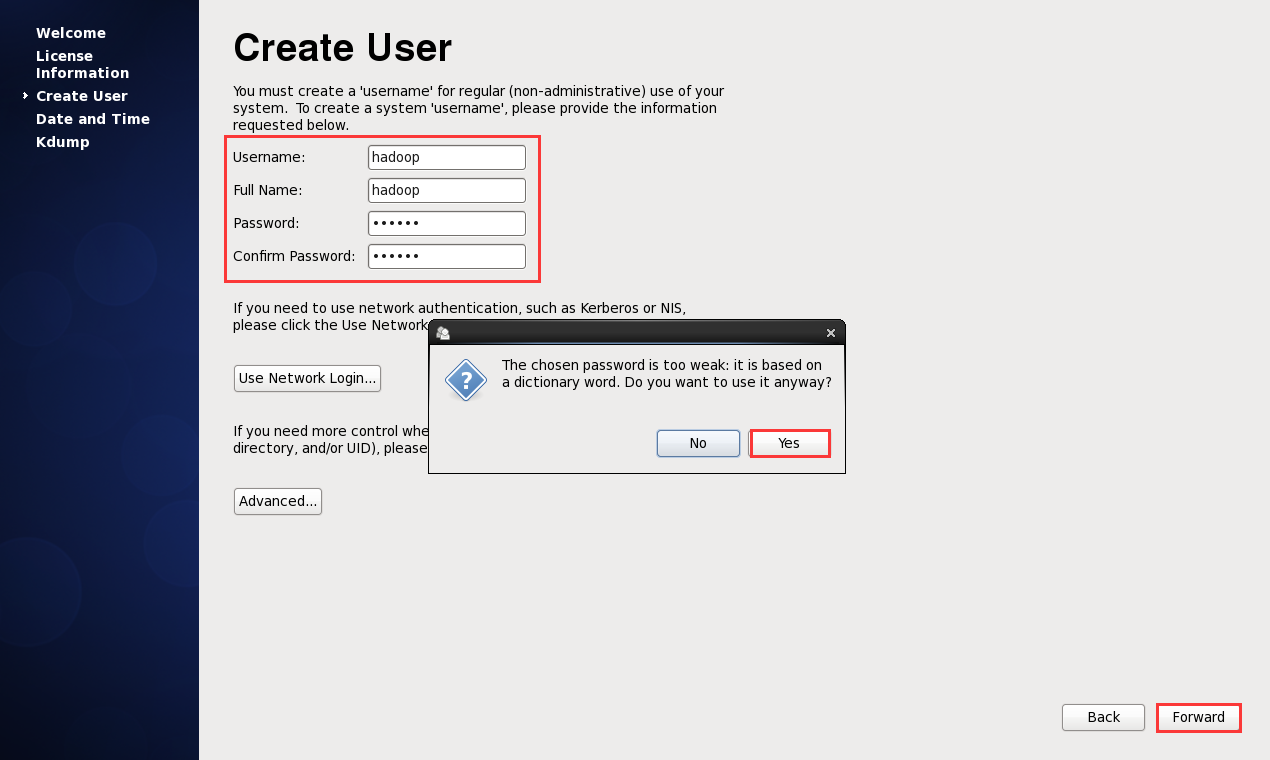
Task: Focus the Confirm Password field
Action: pyautogui.click(x=447, y=256)
